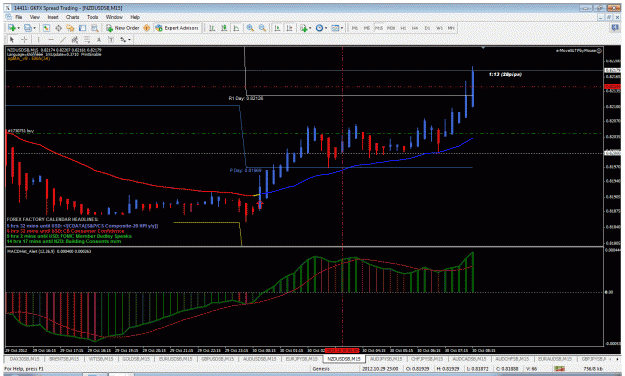Click the New Chart toolbar icon
The height and width of the screenshot is (376, 625).
[x=12, y=28]
